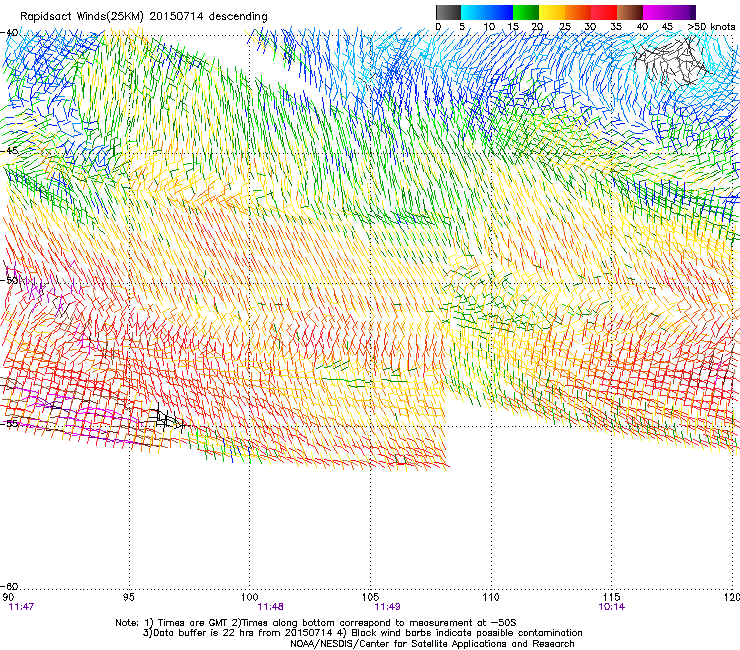Click the cyan 5-10 knots legend swatch
This screenshot has width=740, height=650.
pyautogui.click(x=474, y=12)
